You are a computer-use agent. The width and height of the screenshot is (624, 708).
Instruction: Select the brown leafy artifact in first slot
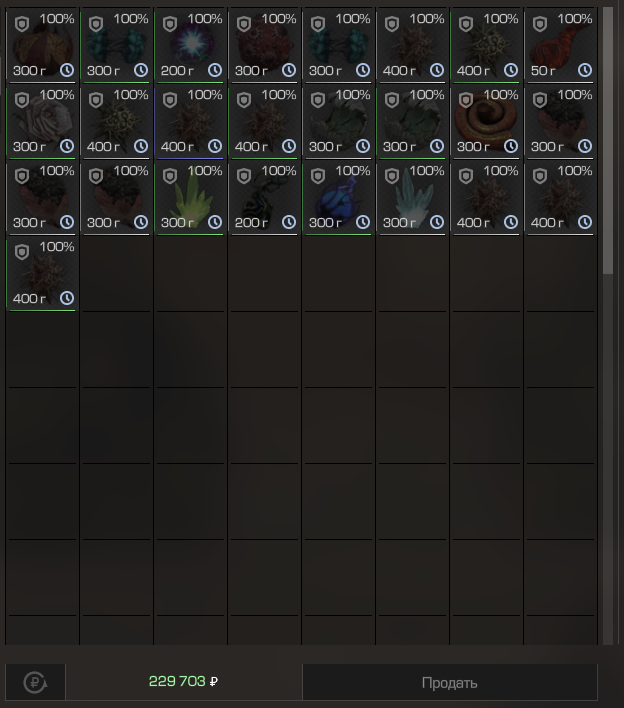(x=42, y=46)
